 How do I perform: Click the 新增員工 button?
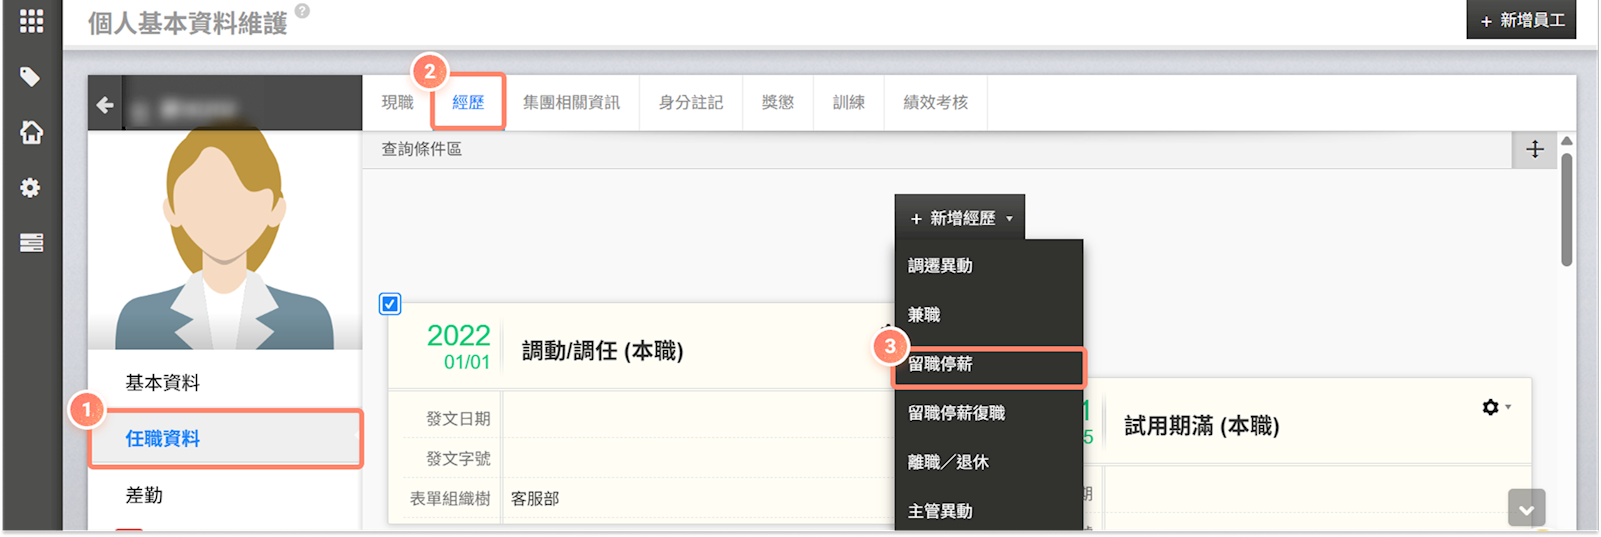1521,20
